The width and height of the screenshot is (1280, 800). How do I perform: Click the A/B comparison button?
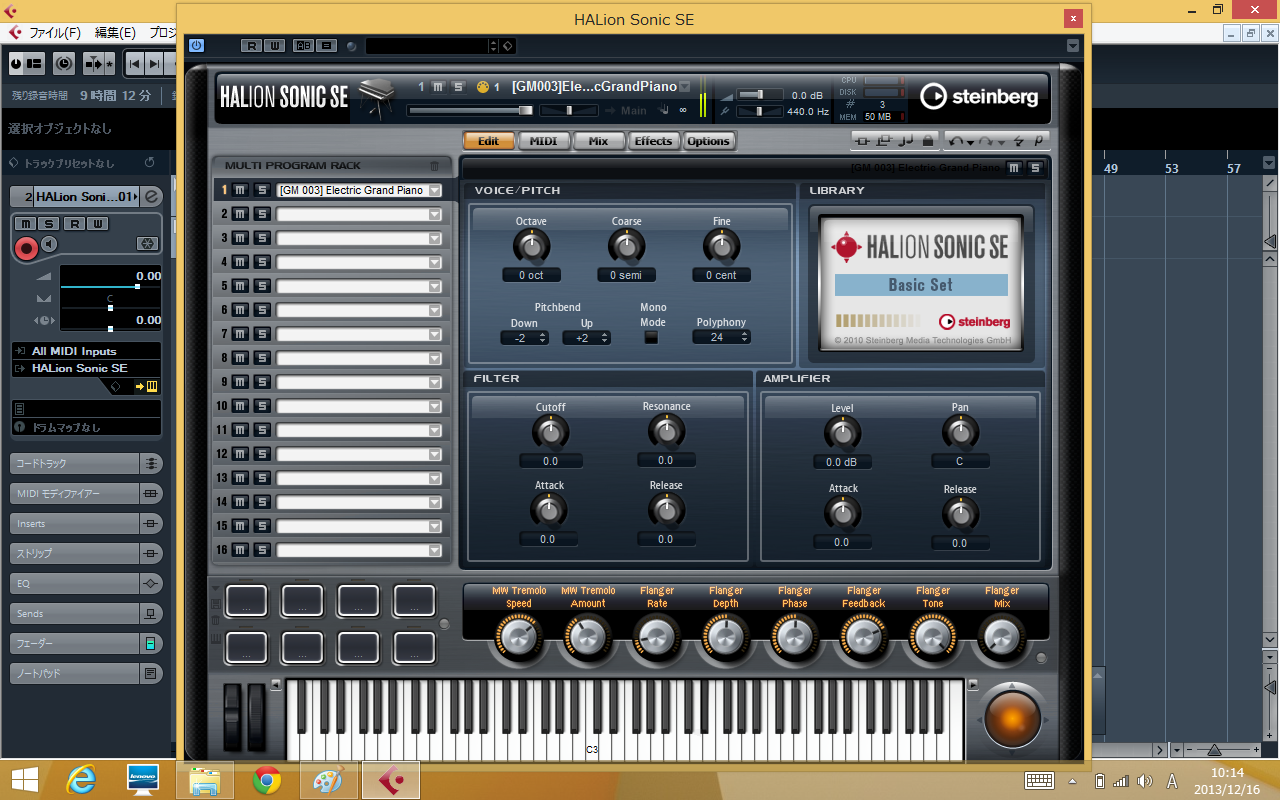302,46
